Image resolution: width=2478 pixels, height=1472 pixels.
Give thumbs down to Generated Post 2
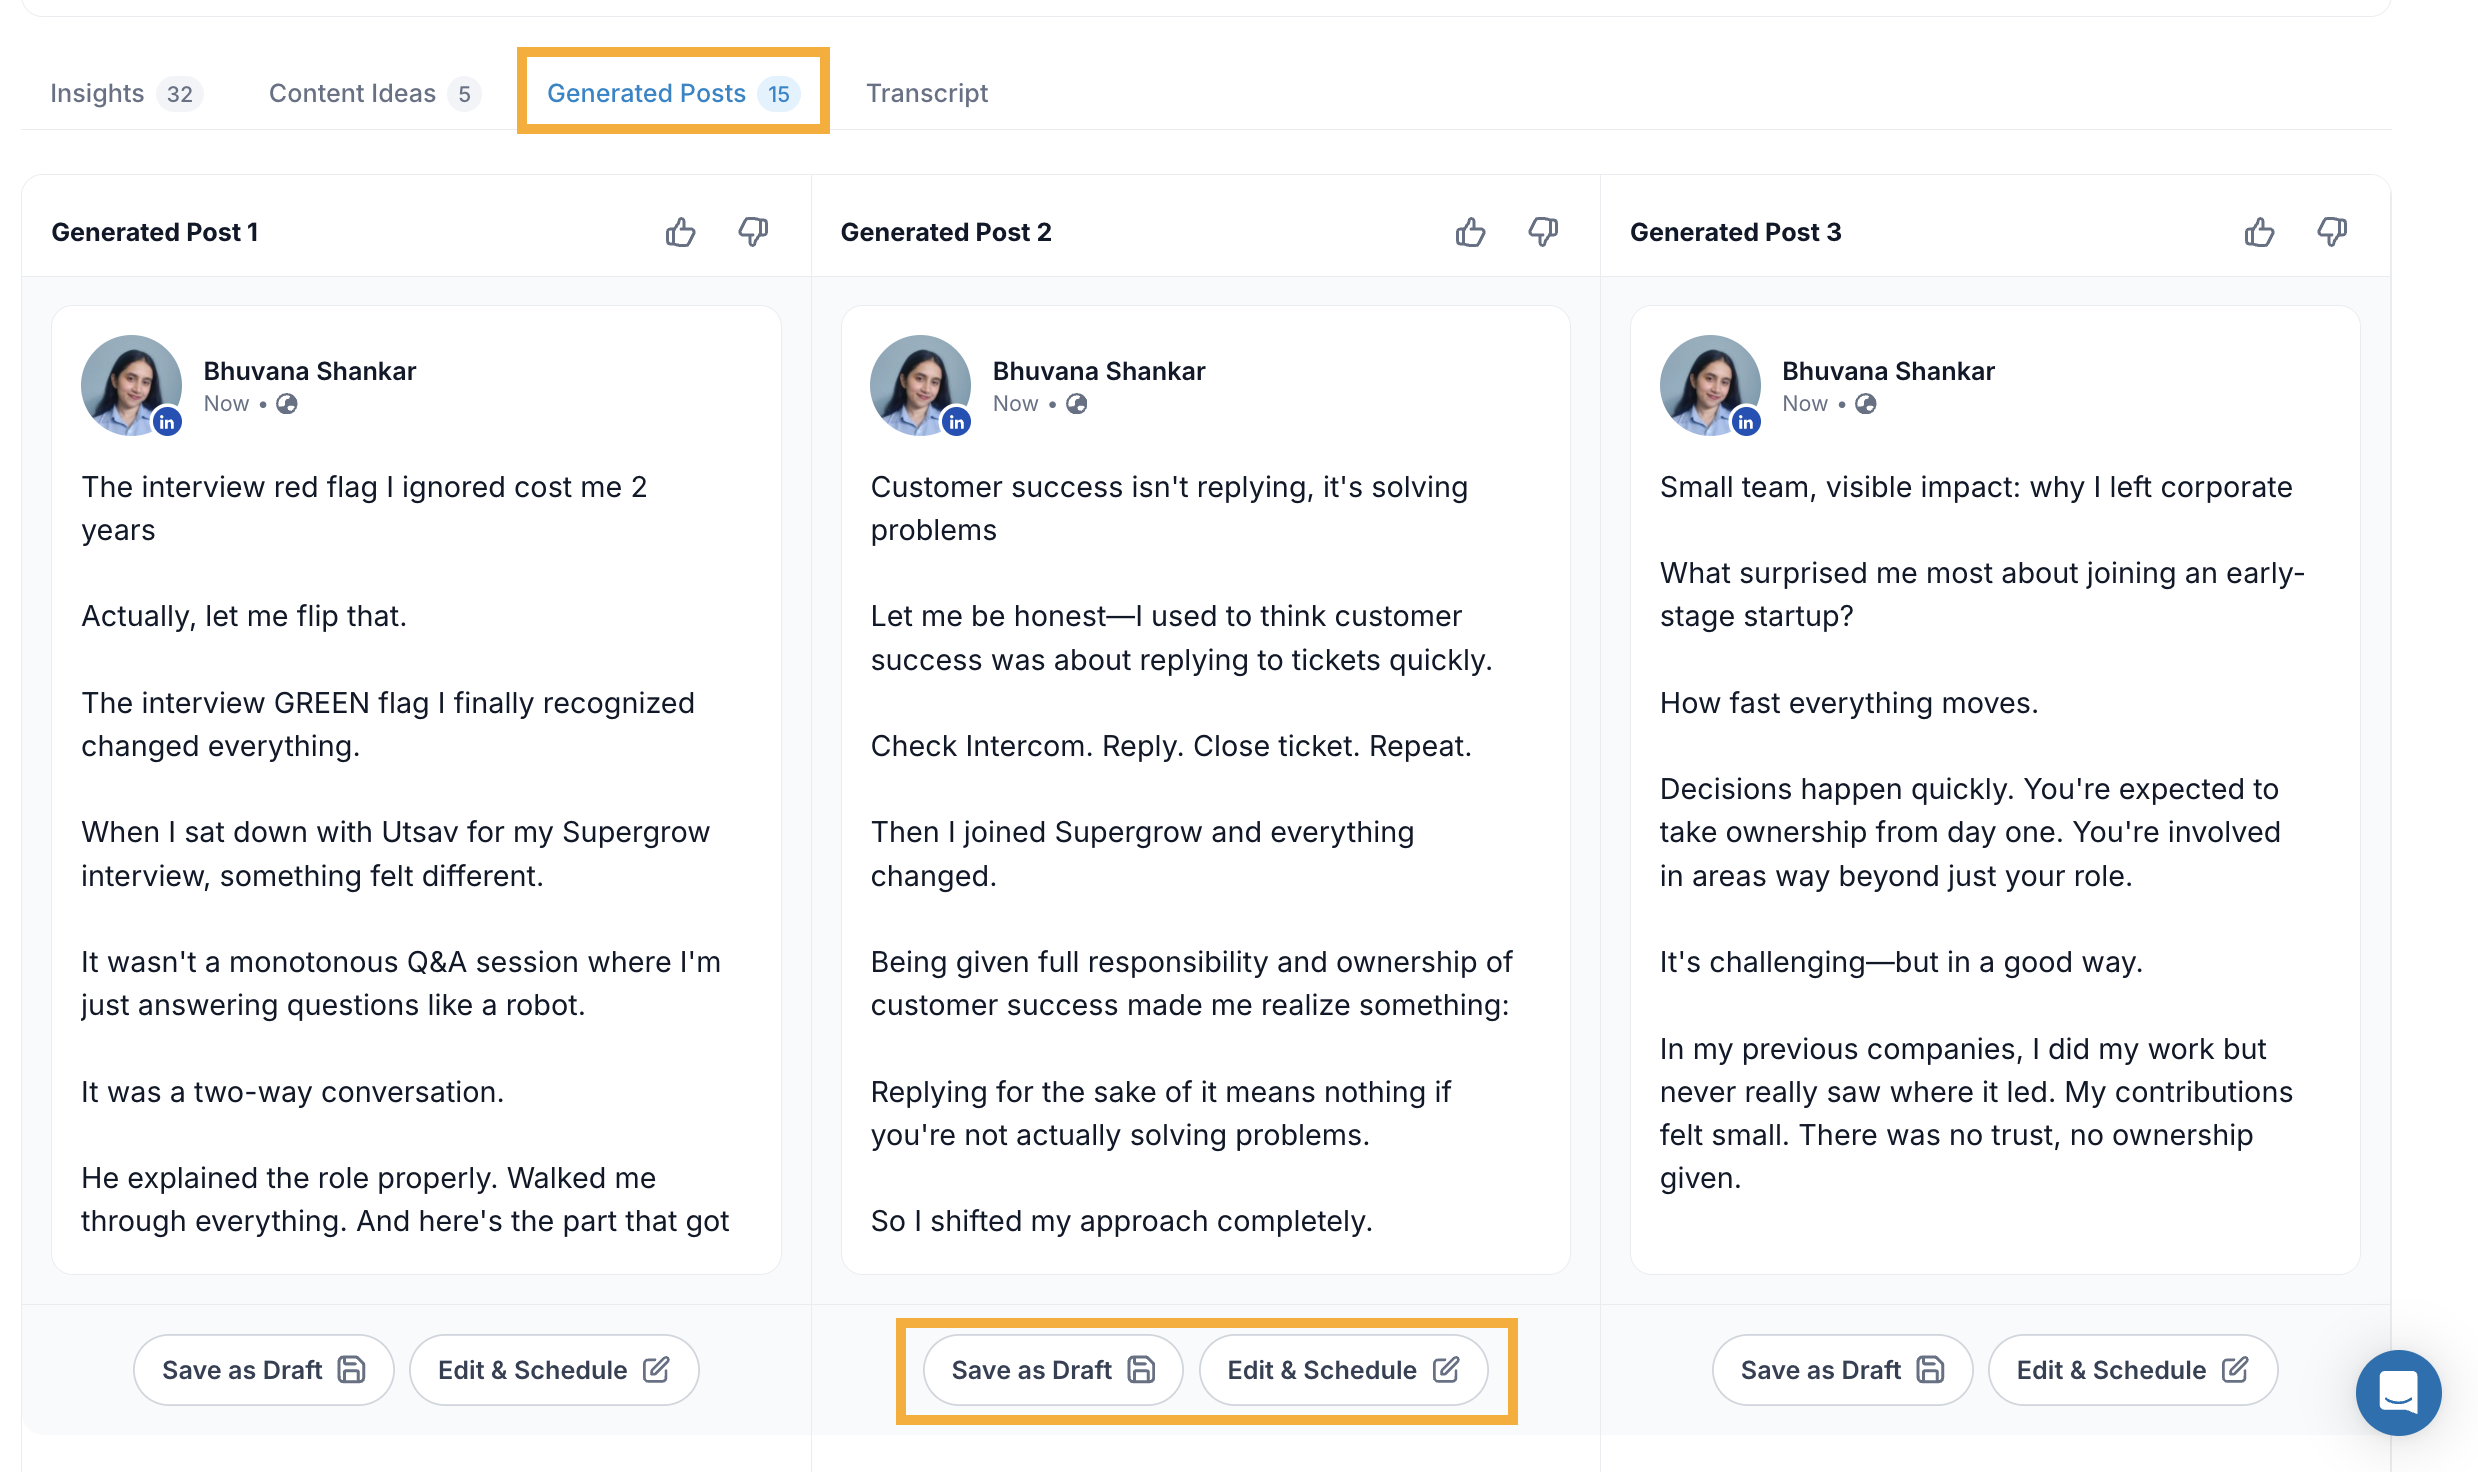tap(1543, 232)
